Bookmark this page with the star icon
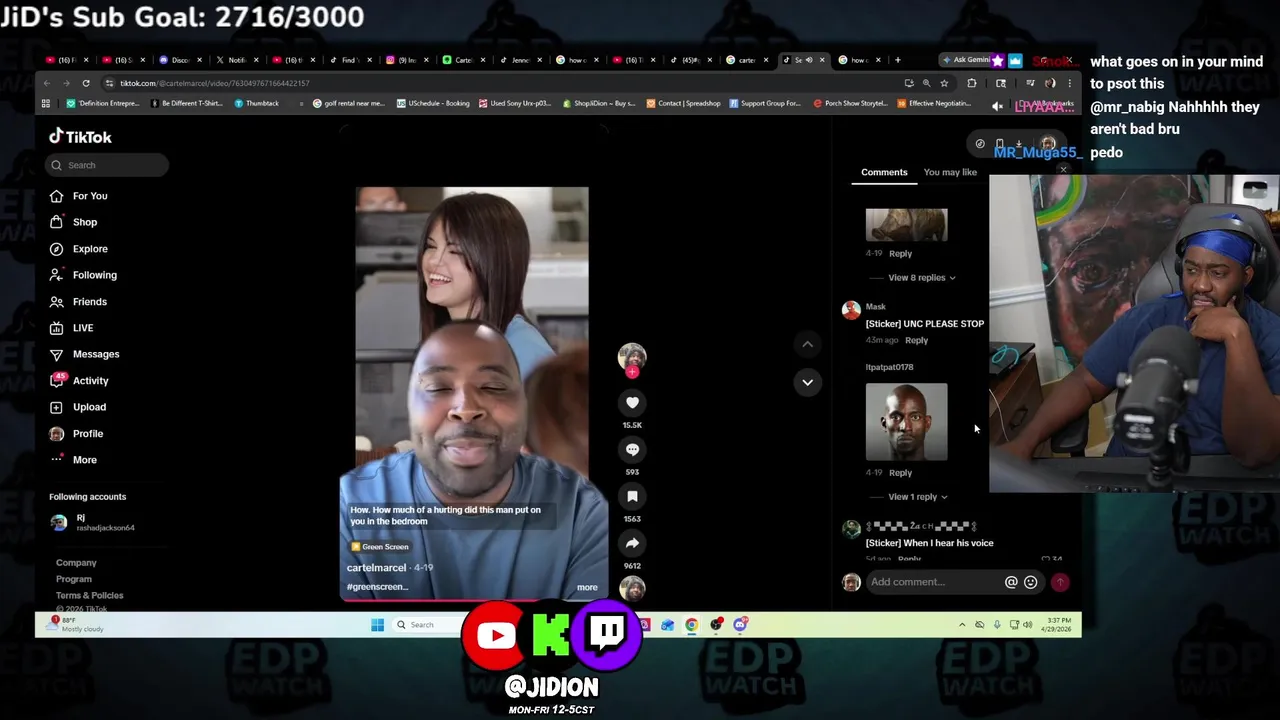Screen dimensions: 1280x720 (943, 83)
